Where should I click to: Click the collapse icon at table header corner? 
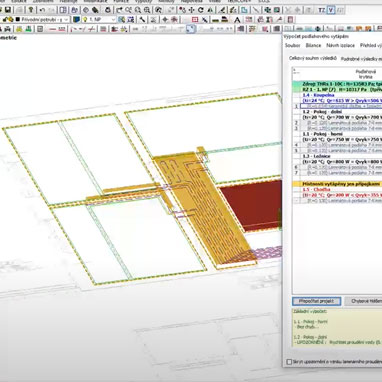tap(295, 71)
